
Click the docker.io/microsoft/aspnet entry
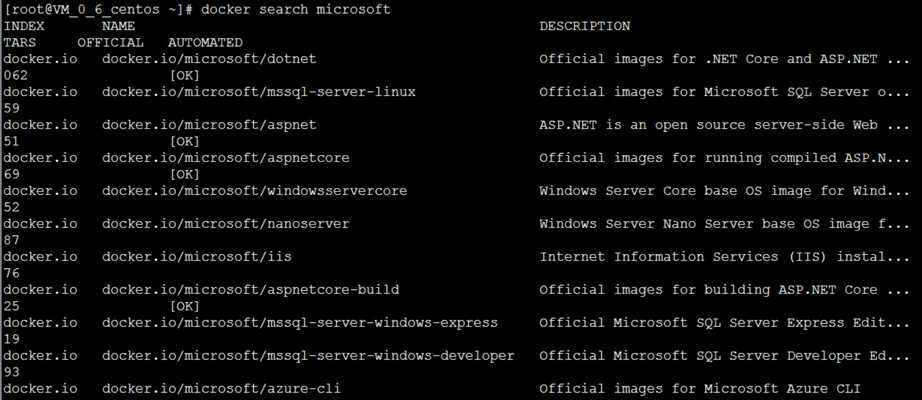(209, 125)
